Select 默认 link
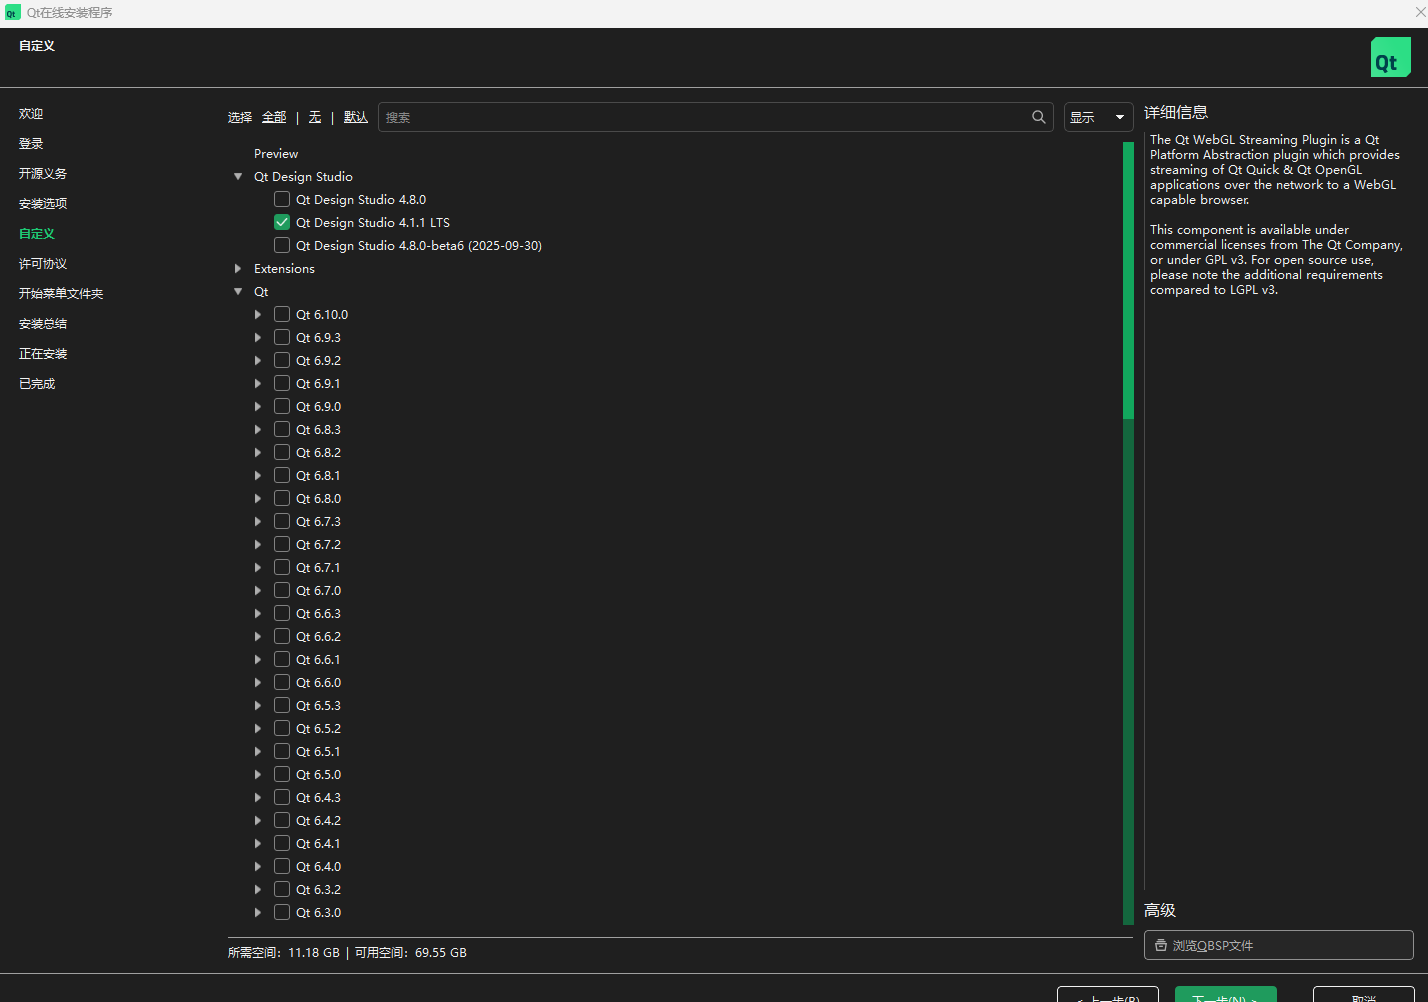1428x1002 pixels. [x=356, y=117]
